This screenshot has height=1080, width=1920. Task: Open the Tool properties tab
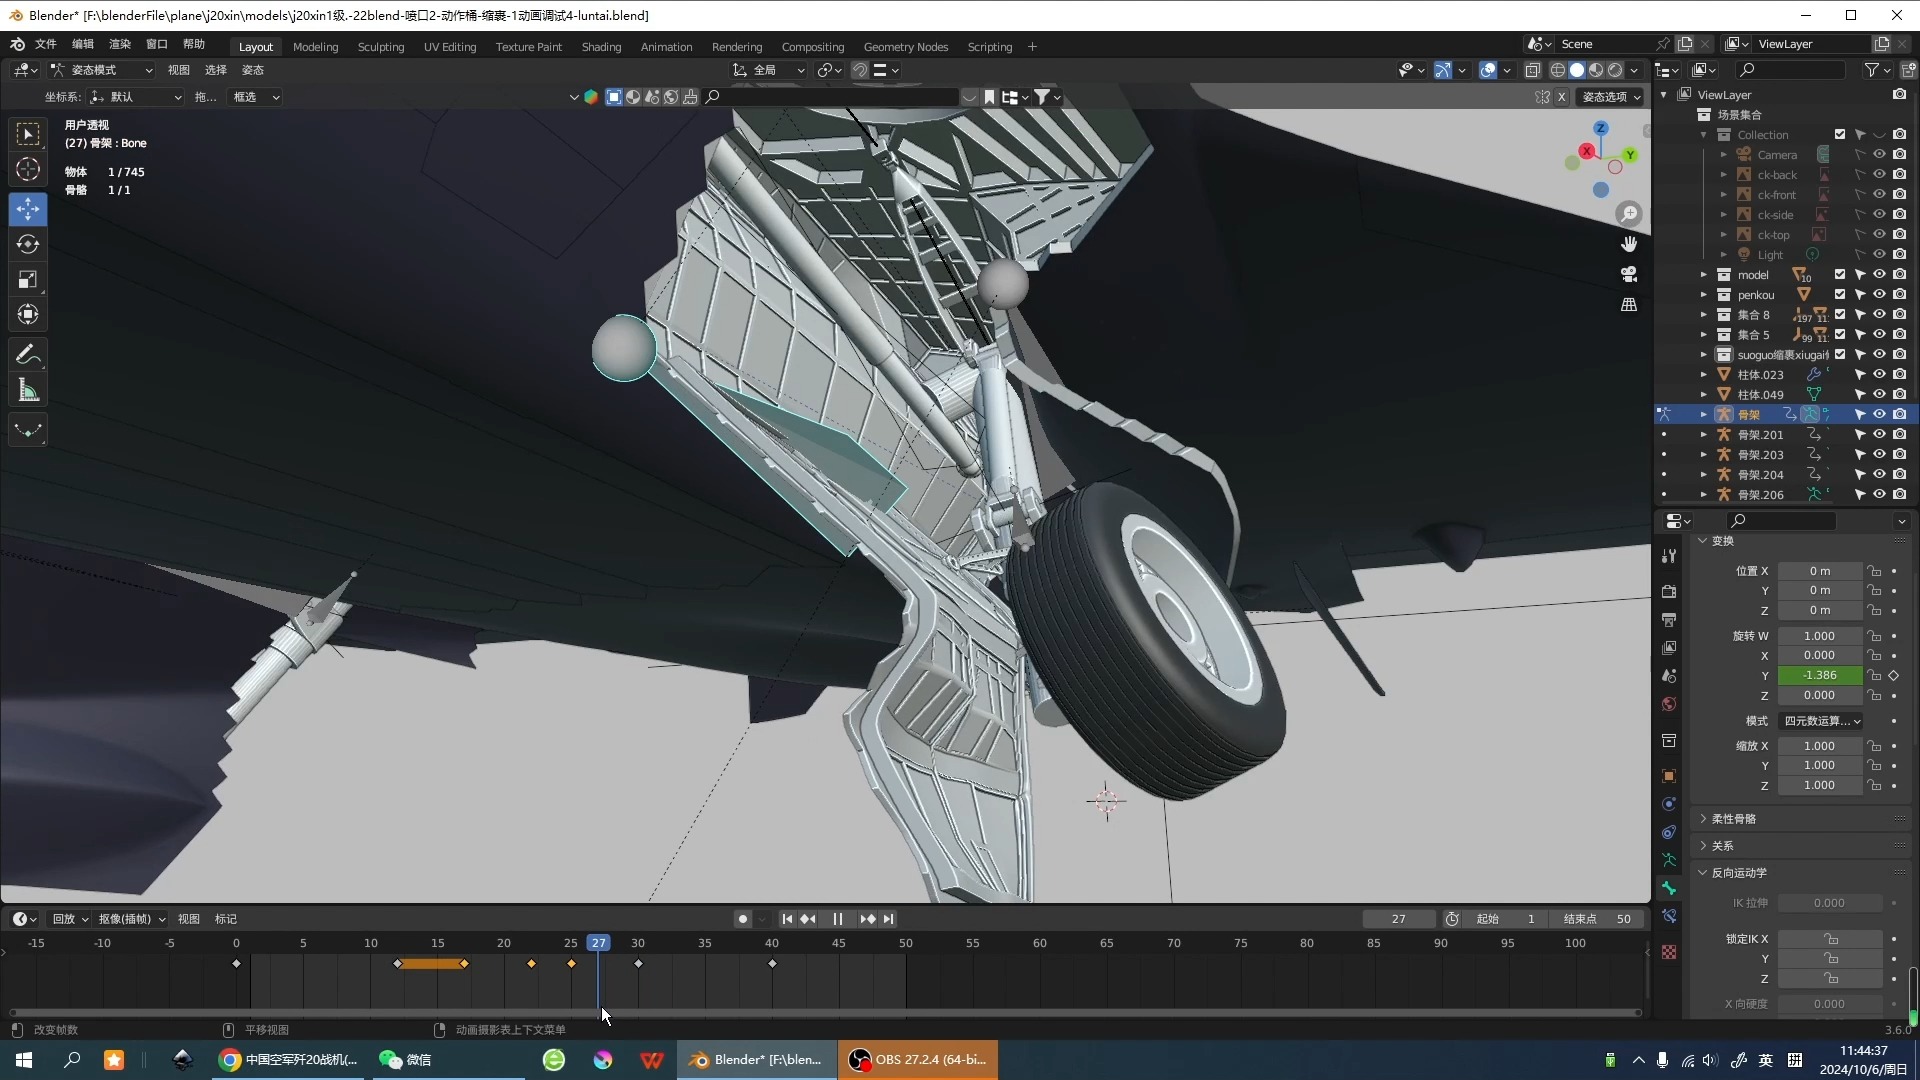pyautogui.click(x=1668, y=556)
